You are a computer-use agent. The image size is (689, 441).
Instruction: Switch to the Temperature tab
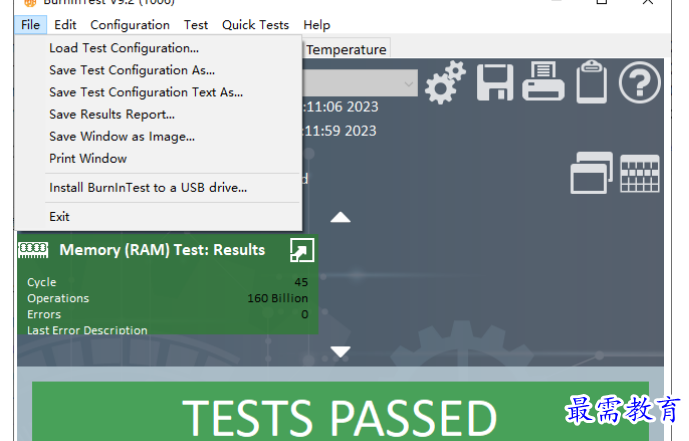(x=346, y=49)
